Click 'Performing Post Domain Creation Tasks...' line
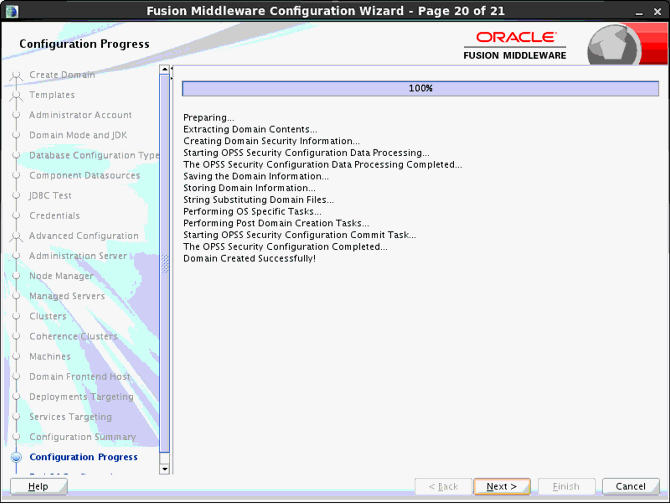The image size is (670, 504). click(x=276, y=223)
